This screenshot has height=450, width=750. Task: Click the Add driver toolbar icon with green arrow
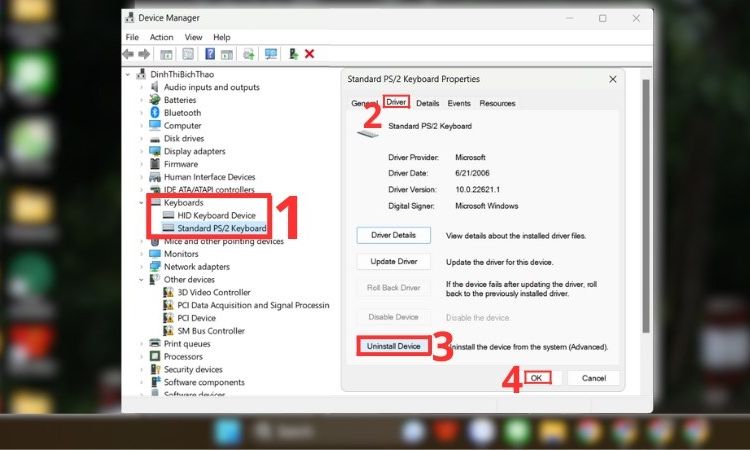point(293,54)
